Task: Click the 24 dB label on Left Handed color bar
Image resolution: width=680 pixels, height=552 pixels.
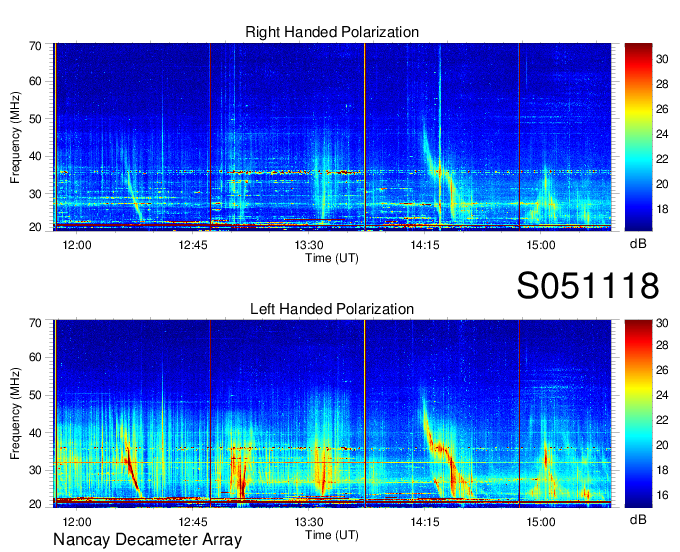Action: pos(662,395)
